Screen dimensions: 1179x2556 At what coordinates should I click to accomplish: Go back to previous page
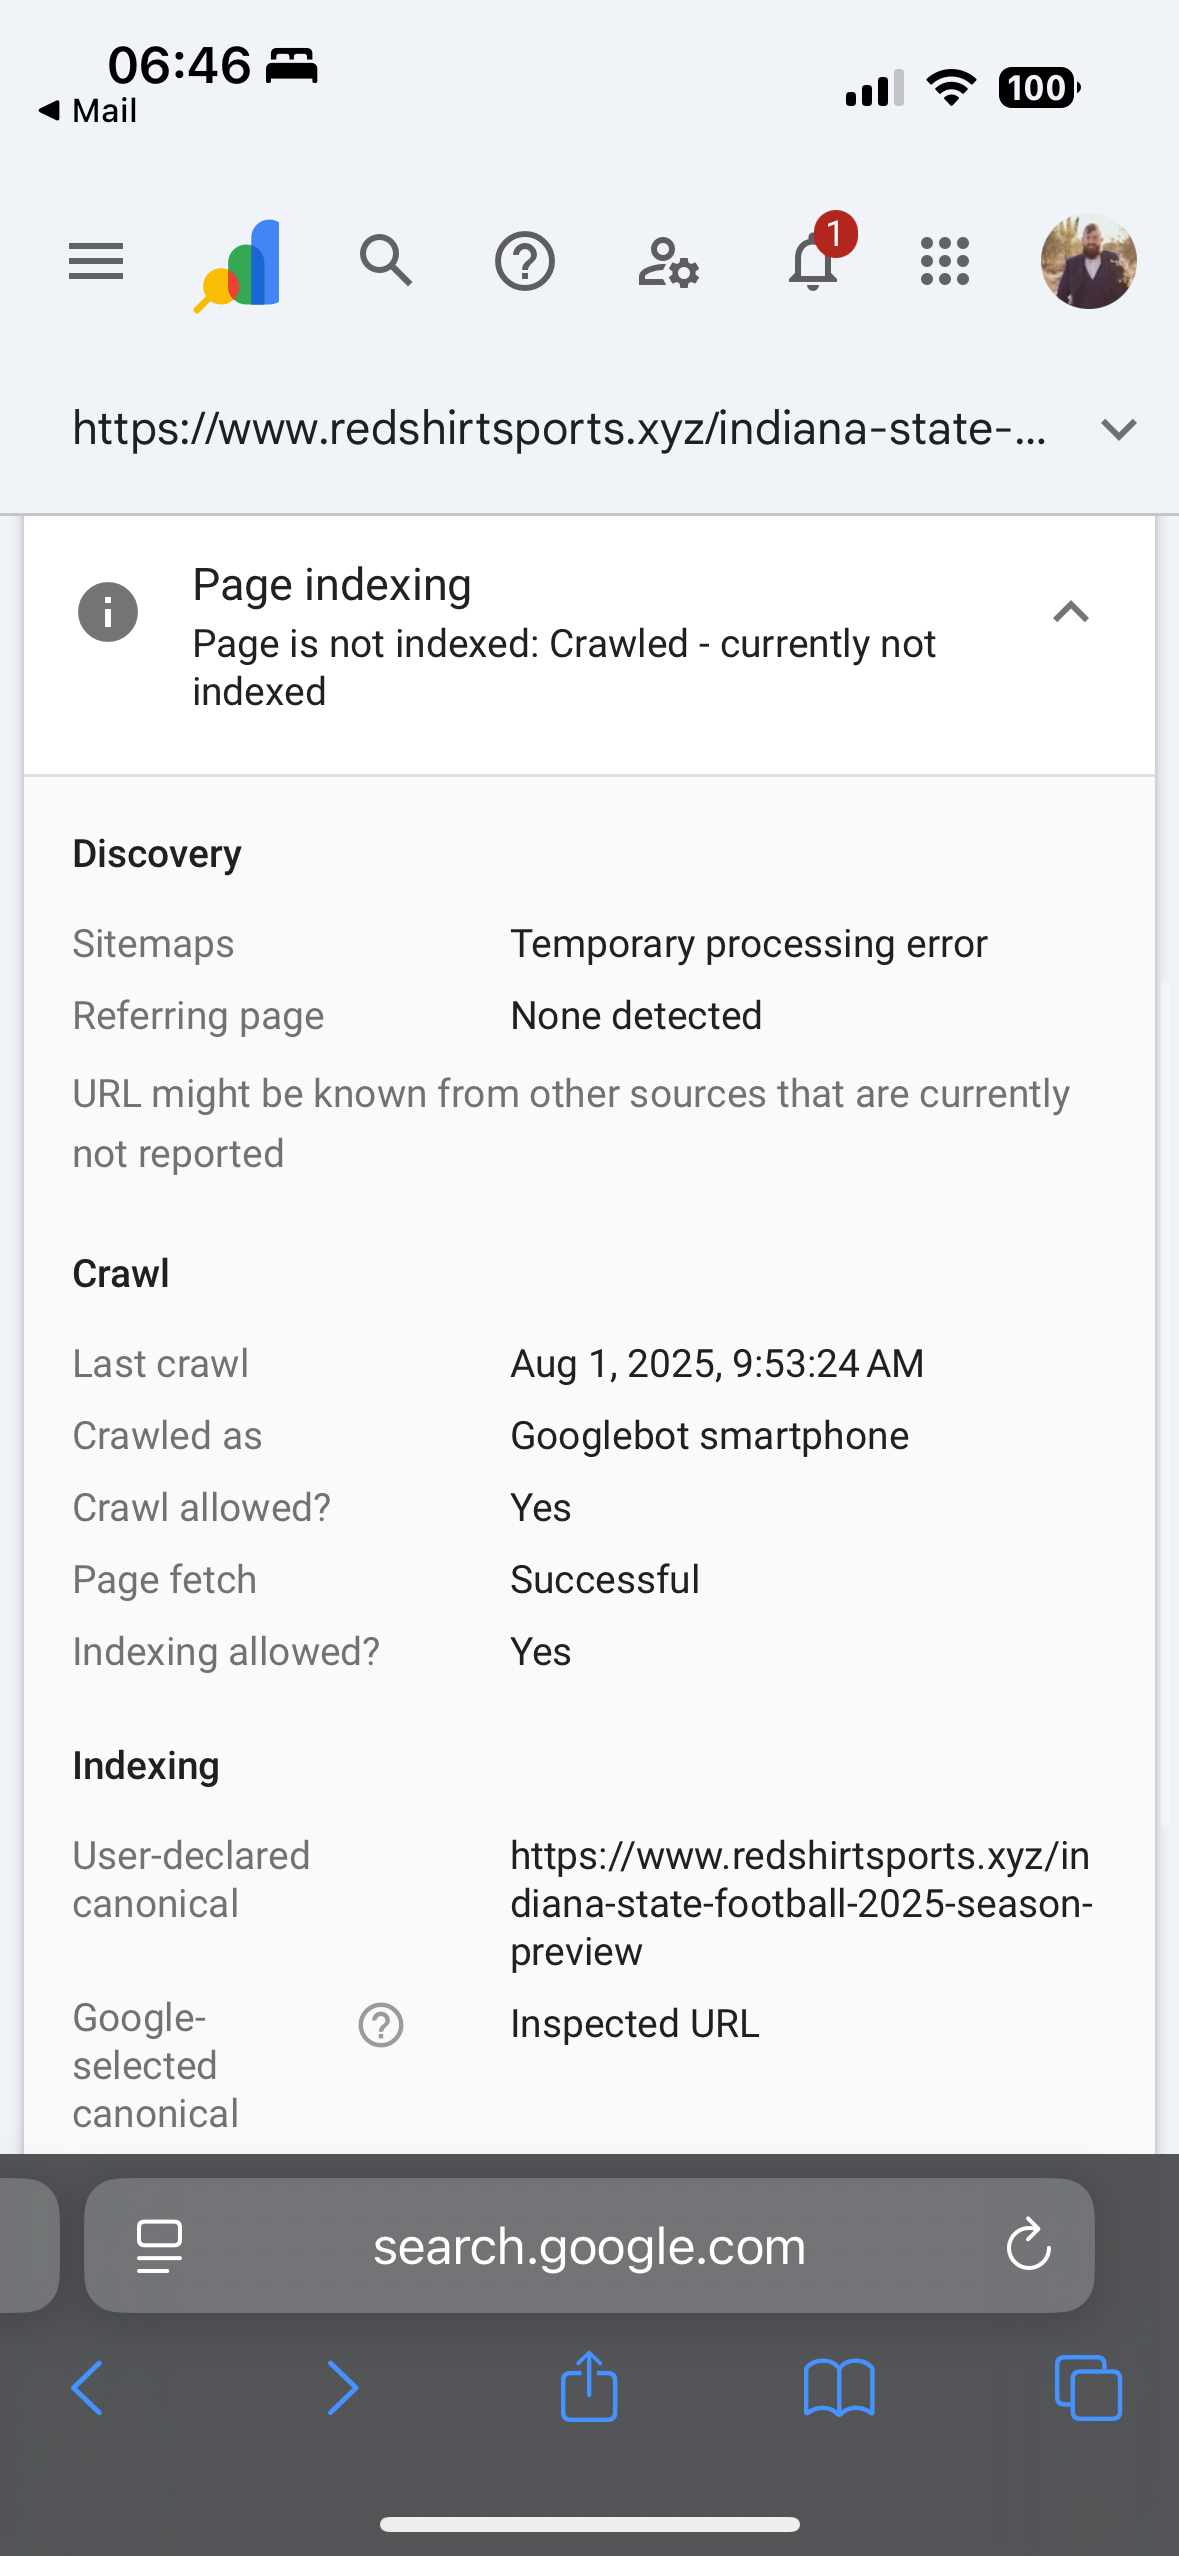(x=88, y=2388)
